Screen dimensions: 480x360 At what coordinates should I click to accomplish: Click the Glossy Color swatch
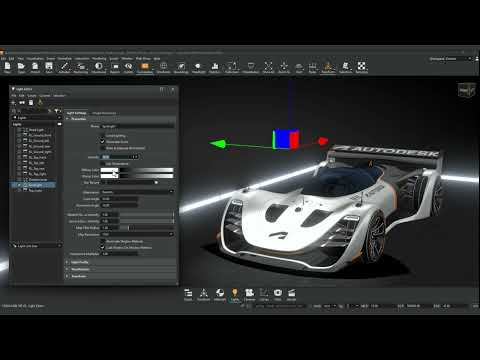coord(109,176)
